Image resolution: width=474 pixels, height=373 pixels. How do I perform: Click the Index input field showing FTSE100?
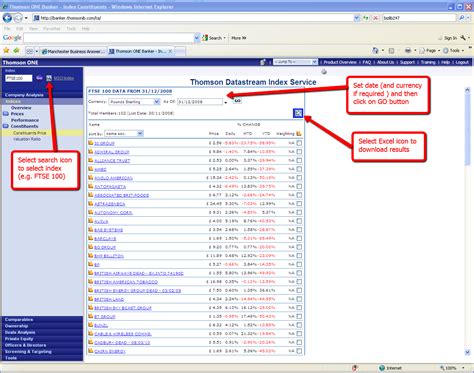point(19,78)
